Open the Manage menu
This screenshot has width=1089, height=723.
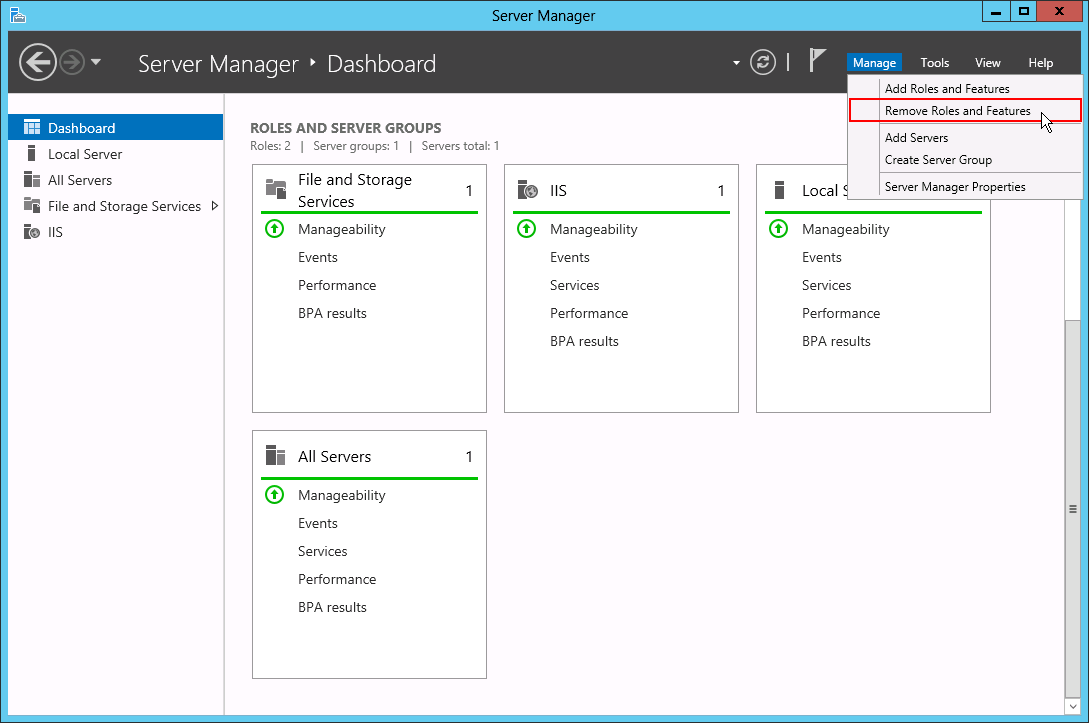point(874,63)
